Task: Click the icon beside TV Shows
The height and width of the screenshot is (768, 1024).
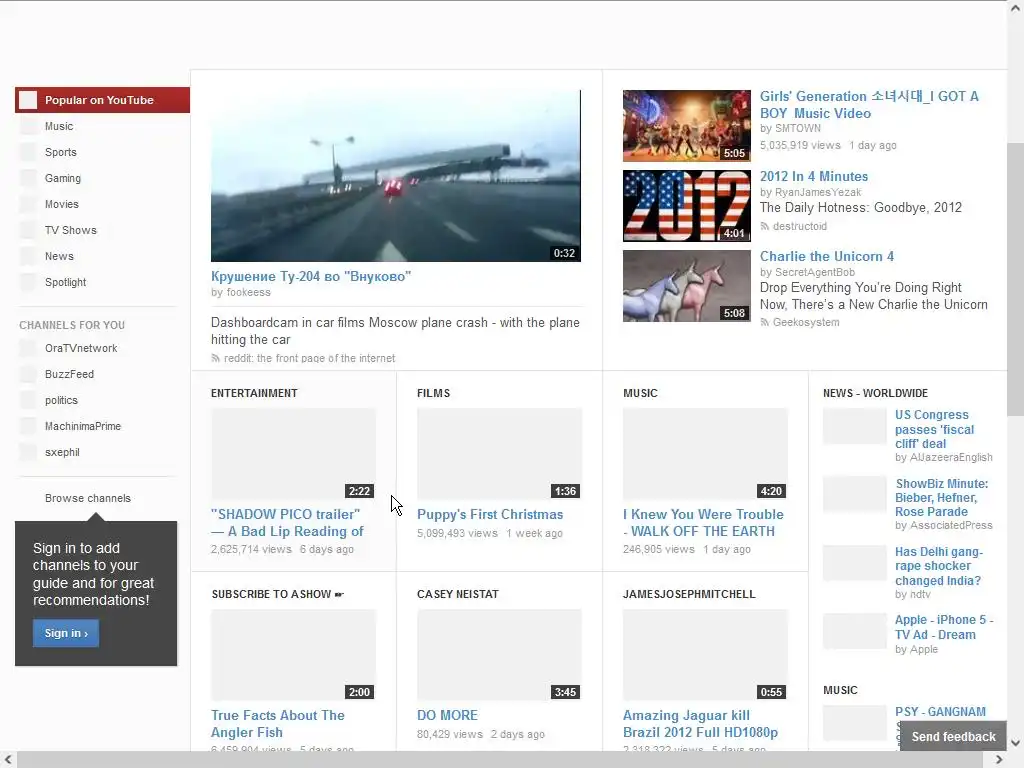Action: coord(28,231)
